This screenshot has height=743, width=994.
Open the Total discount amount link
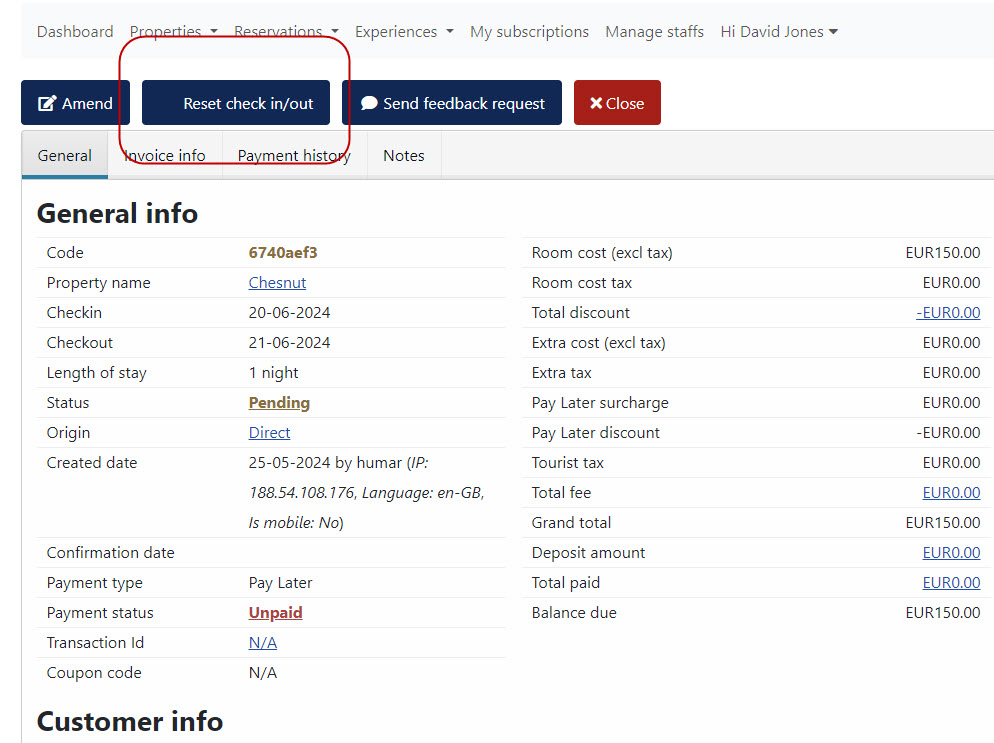[x=948, y=313]
